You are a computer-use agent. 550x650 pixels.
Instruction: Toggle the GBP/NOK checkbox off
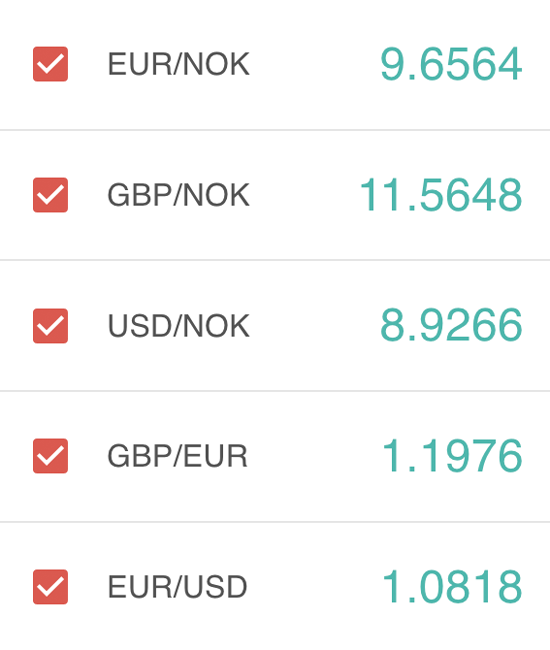tap(50, 195)
